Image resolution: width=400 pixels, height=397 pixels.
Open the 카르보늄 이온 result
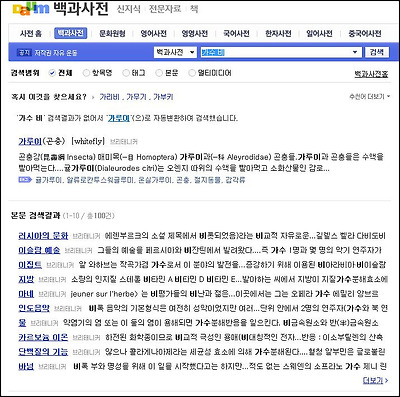point(43,337)
